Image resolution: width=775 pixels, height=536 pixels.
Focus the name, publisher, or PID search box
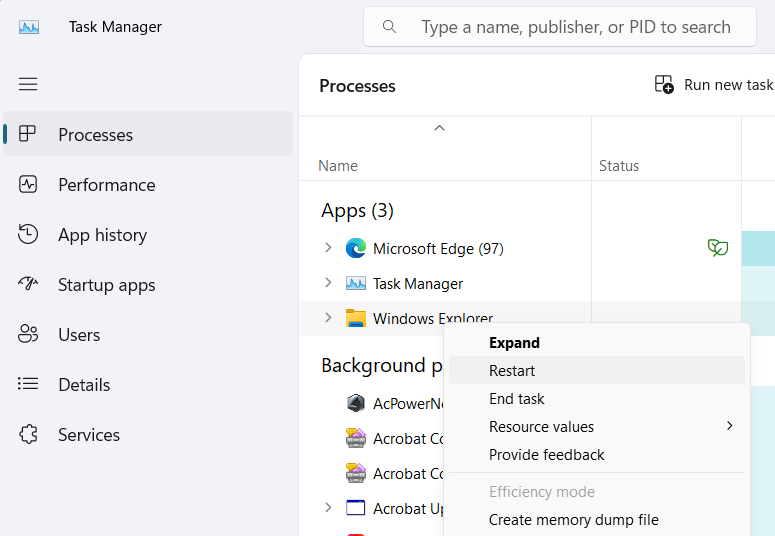(560, 27)
